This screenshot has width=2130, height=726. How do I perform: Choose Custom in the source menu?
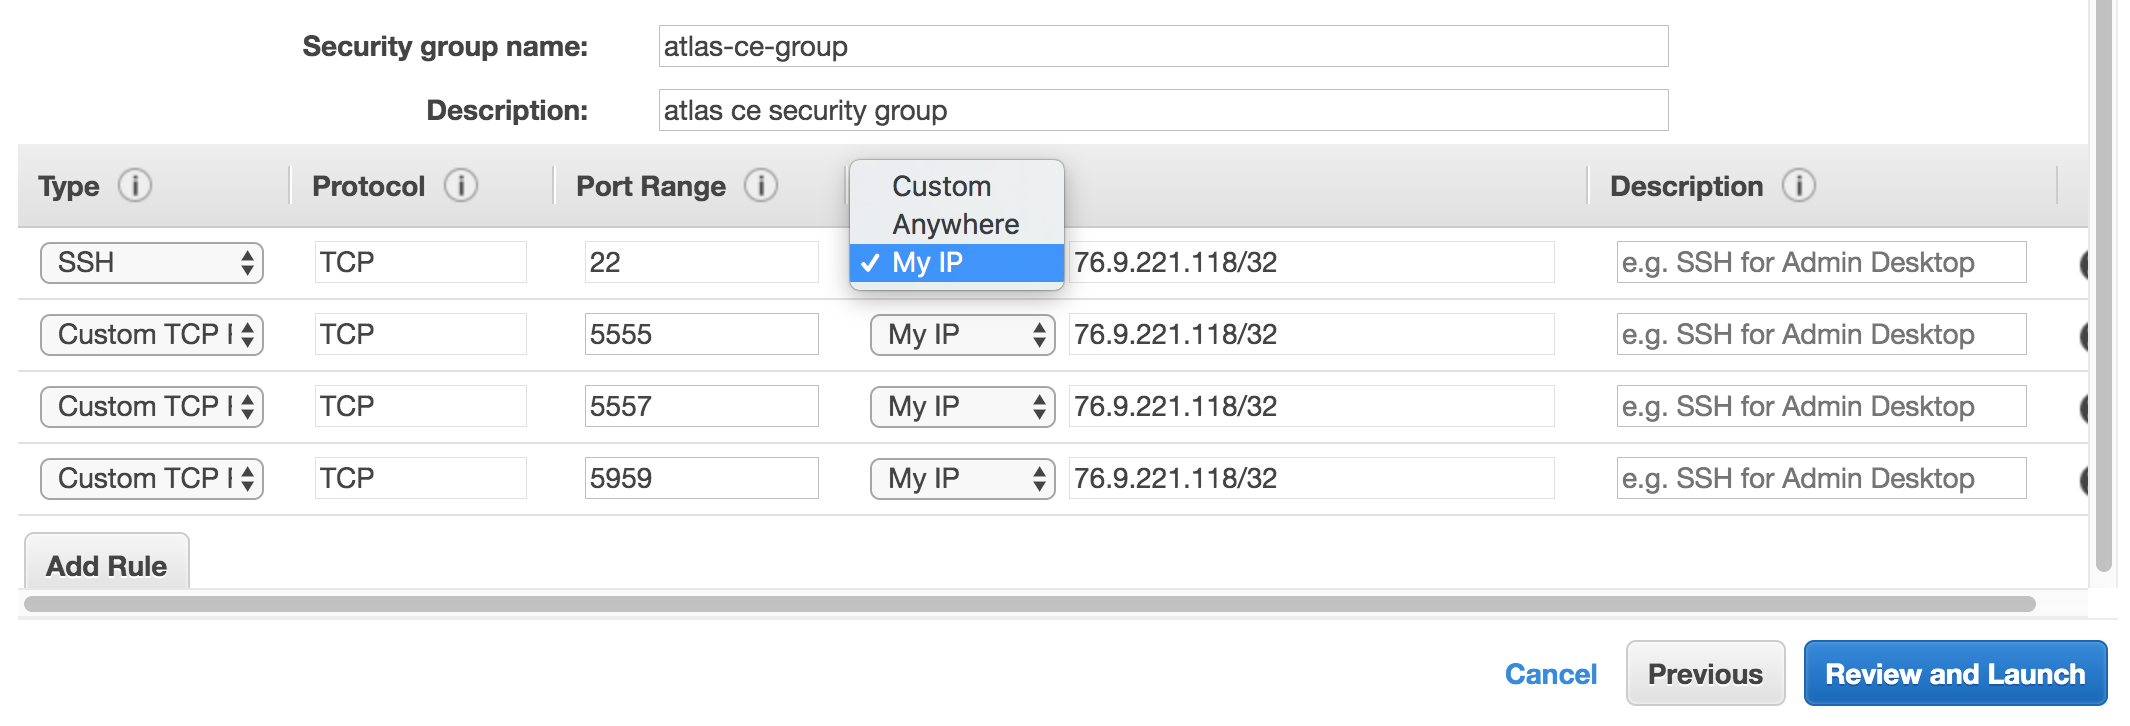click(956, 187)
